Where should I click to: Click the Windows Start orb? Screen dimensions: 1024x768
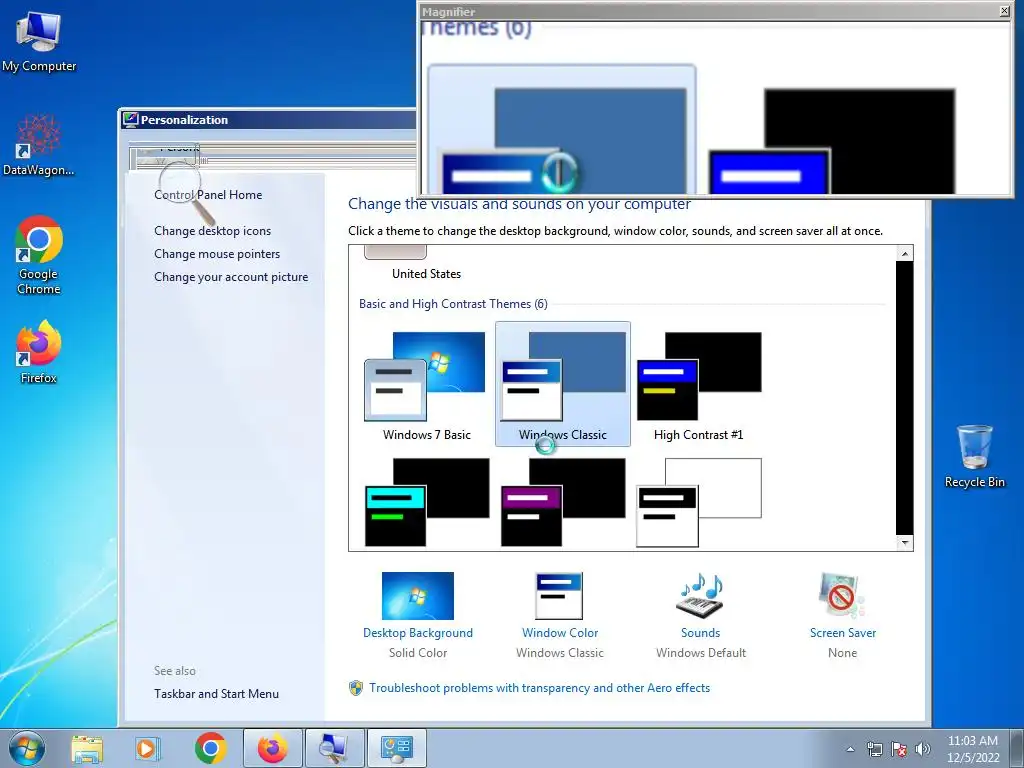tap(27, 748)
